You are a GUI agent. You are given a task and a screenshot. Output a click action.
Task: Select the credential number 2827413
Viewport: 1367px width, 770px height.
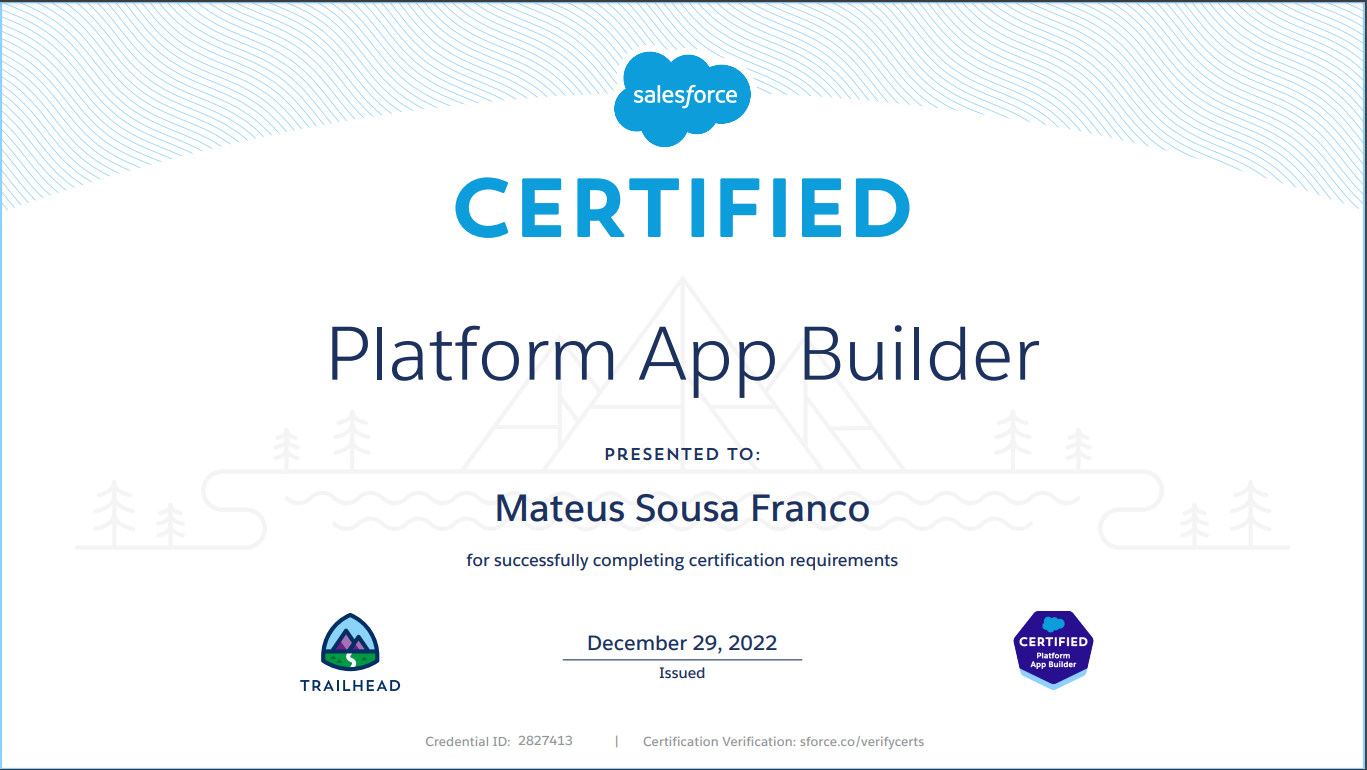(x=545, y=741)
